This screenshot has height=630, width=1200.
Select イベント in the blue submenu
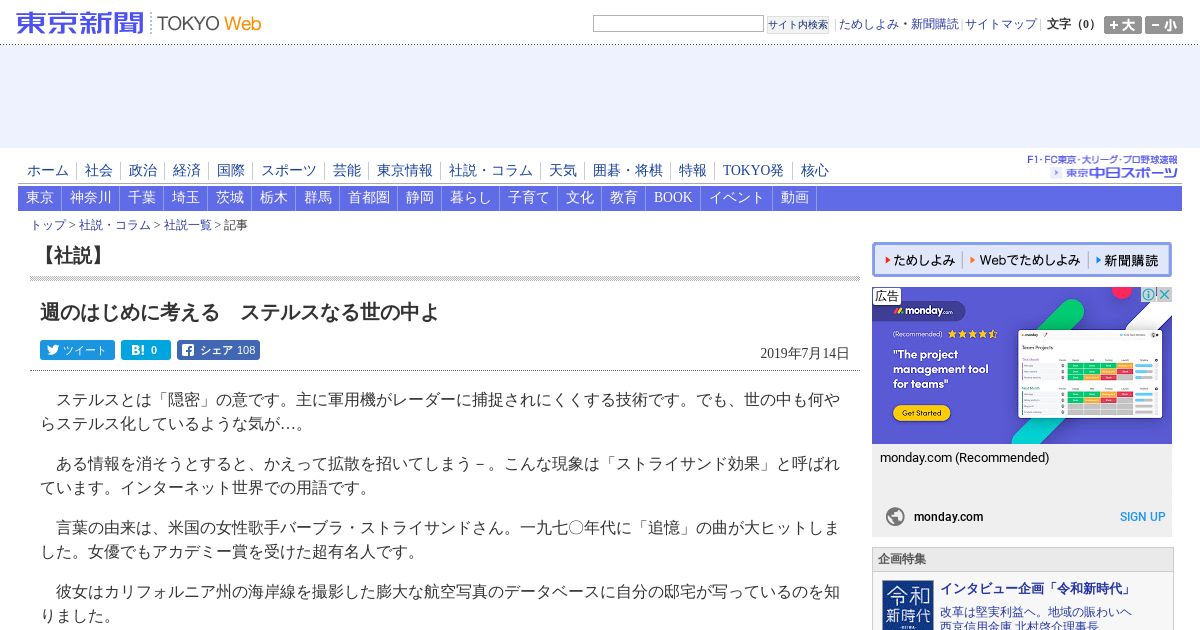point(737,198)
